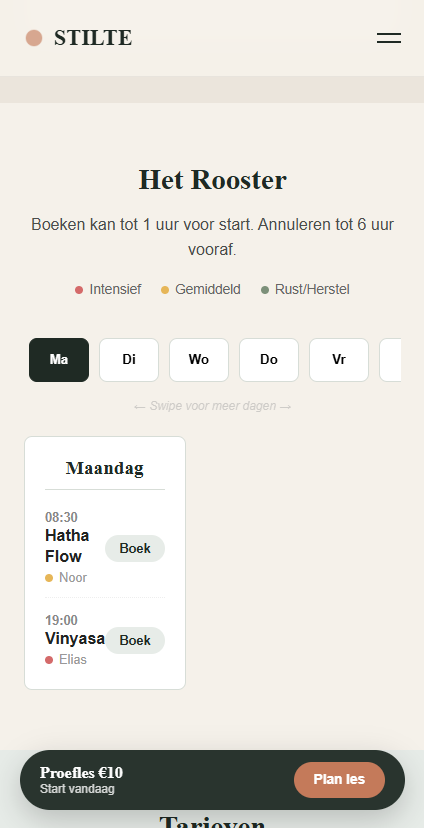Click the Start vandaag subtitle
The width and height of the screenshot is (424, 828).
coord(77,789)
